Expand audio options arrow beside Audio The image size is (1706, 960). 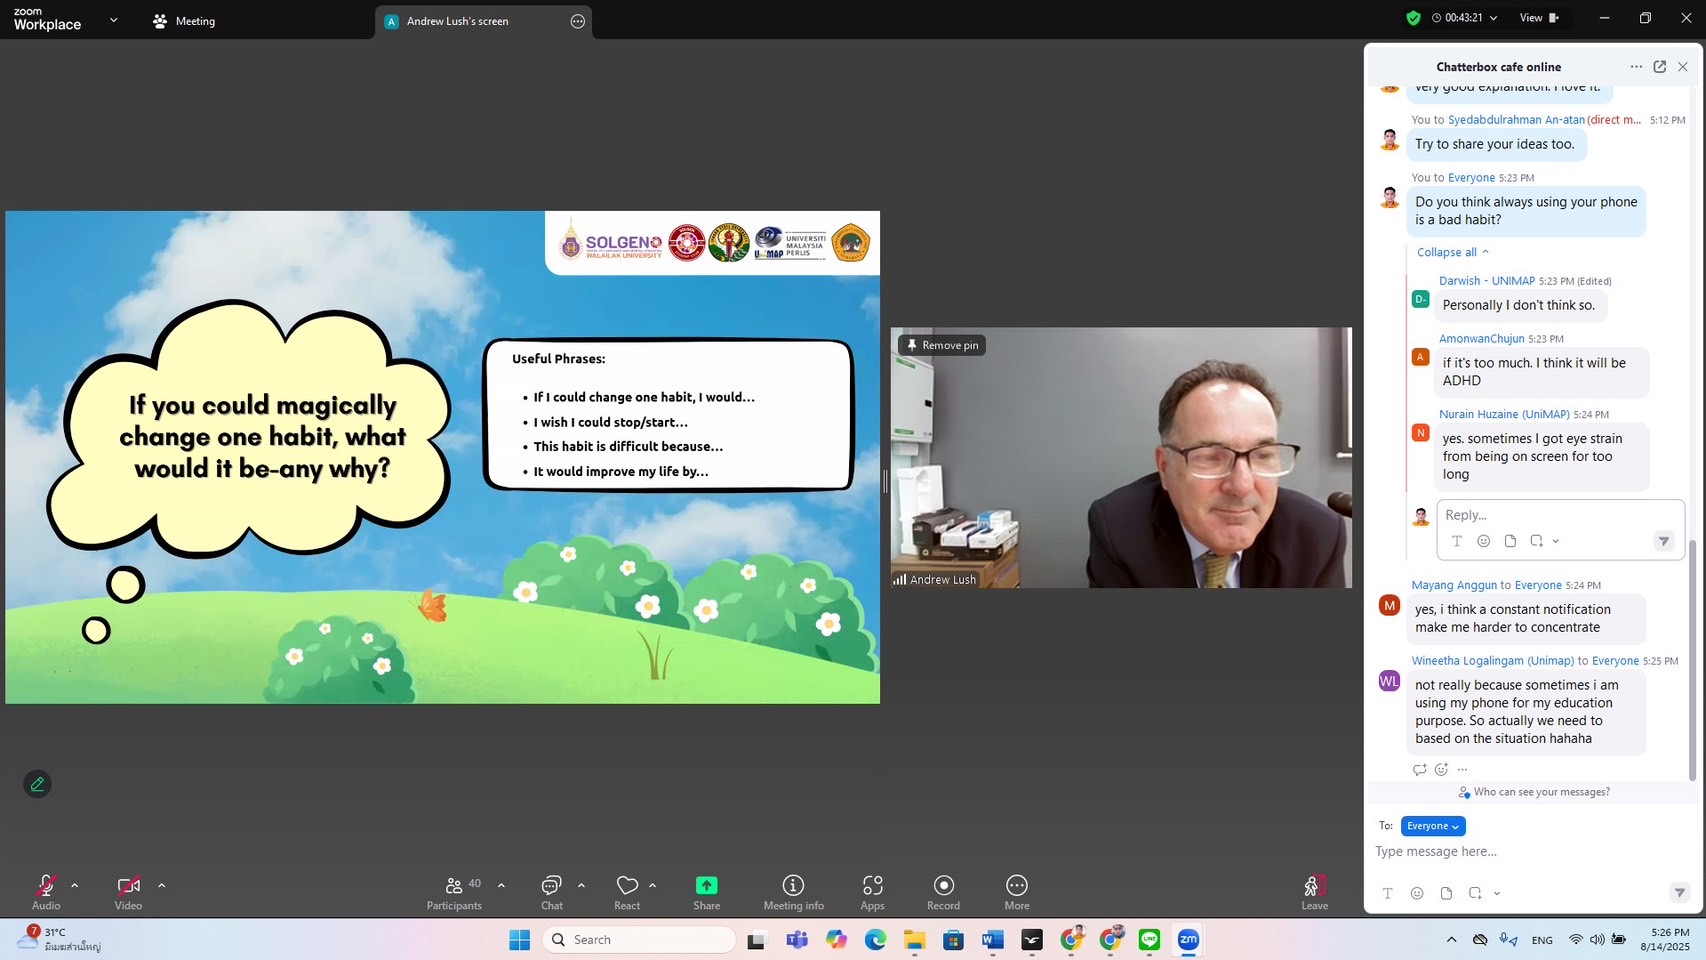point(75,885)
